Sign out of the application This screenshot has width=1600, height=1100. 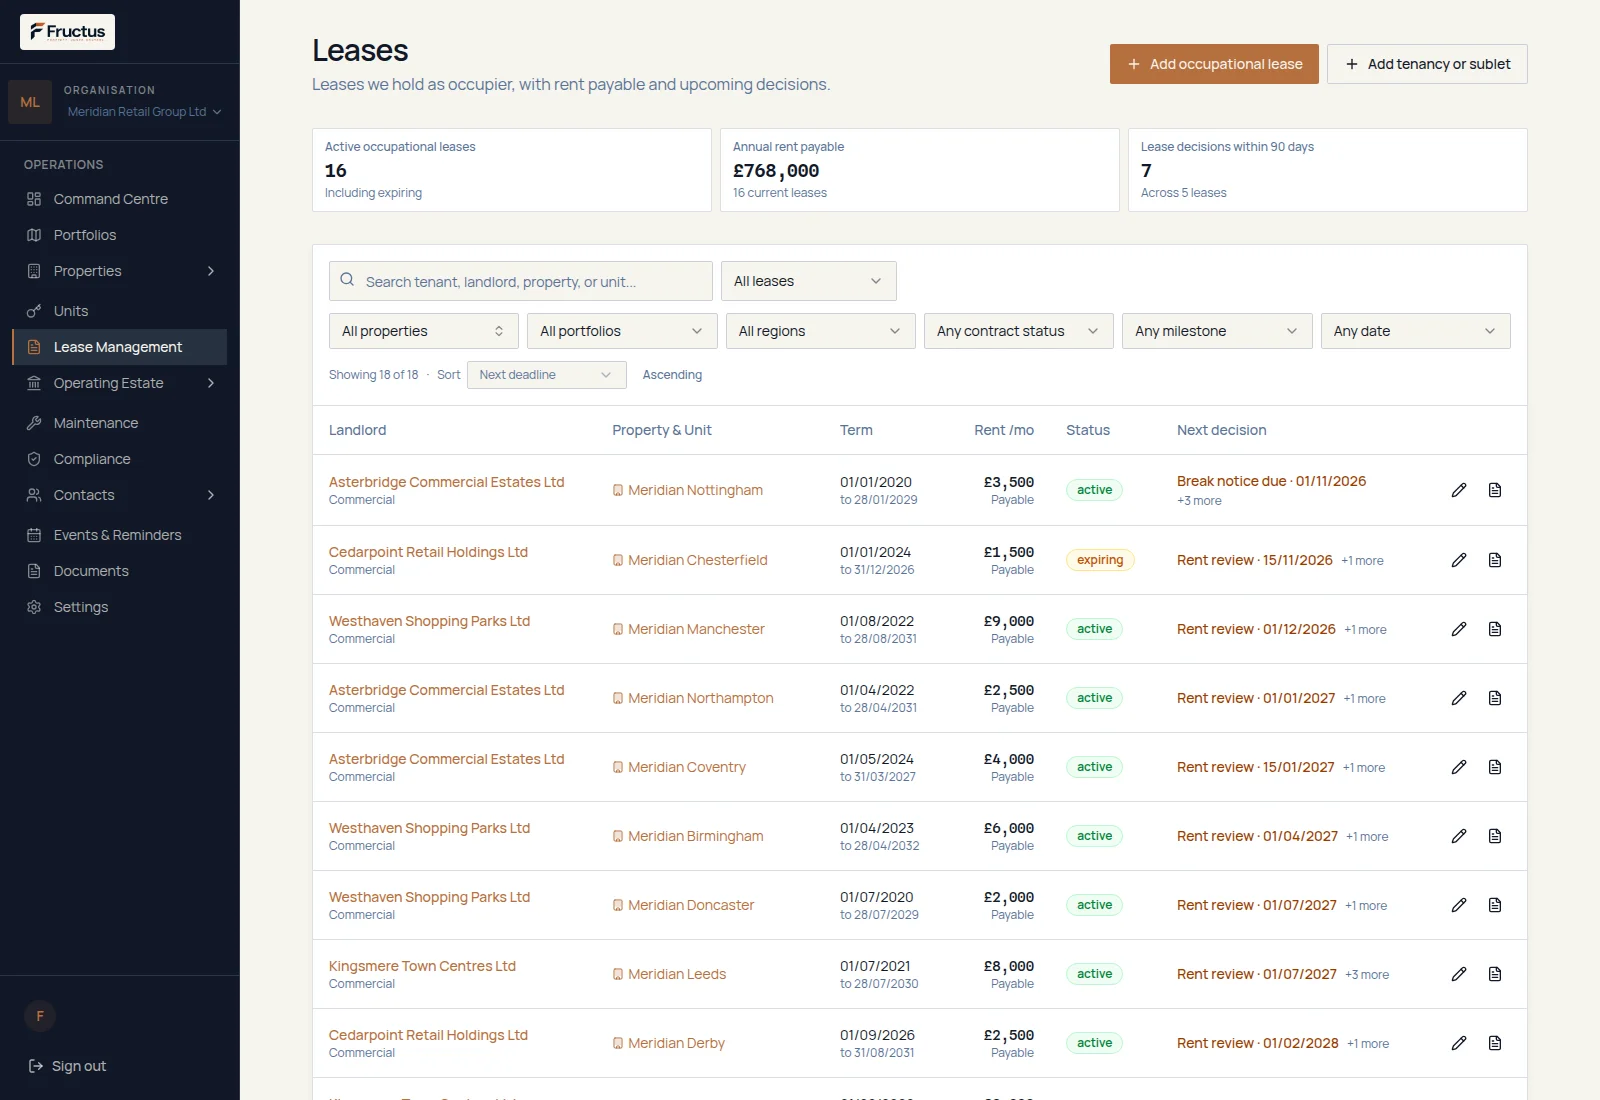point(66,1066)
